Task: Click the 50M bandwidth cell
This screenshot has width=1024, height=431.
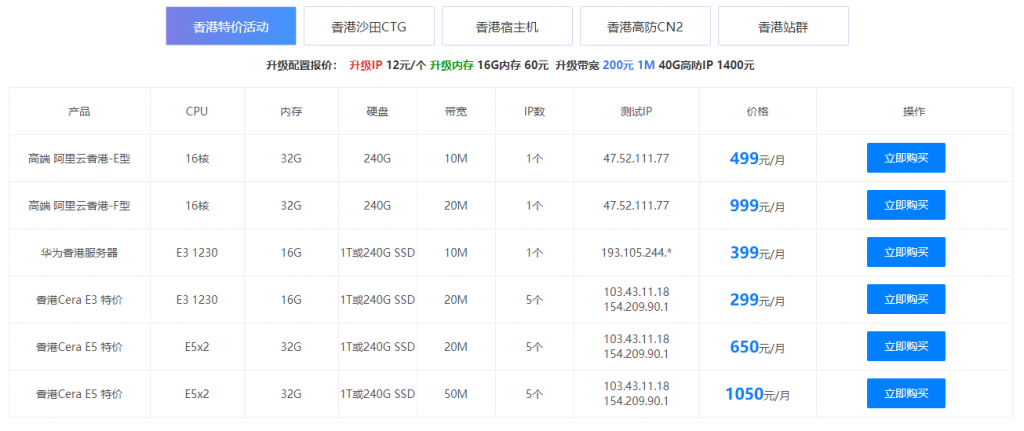Action: (x=456, y=393)
